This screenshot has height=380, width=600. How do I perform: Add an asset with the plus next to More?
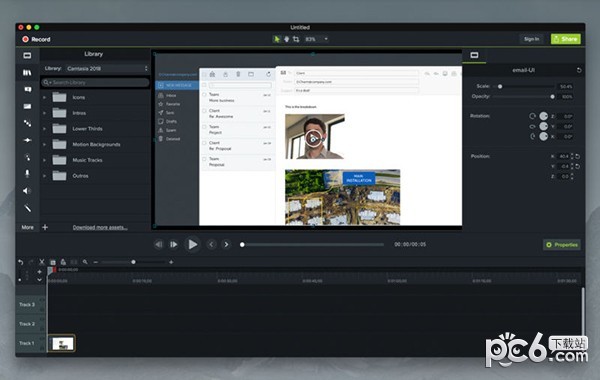[x=45, y=227]
